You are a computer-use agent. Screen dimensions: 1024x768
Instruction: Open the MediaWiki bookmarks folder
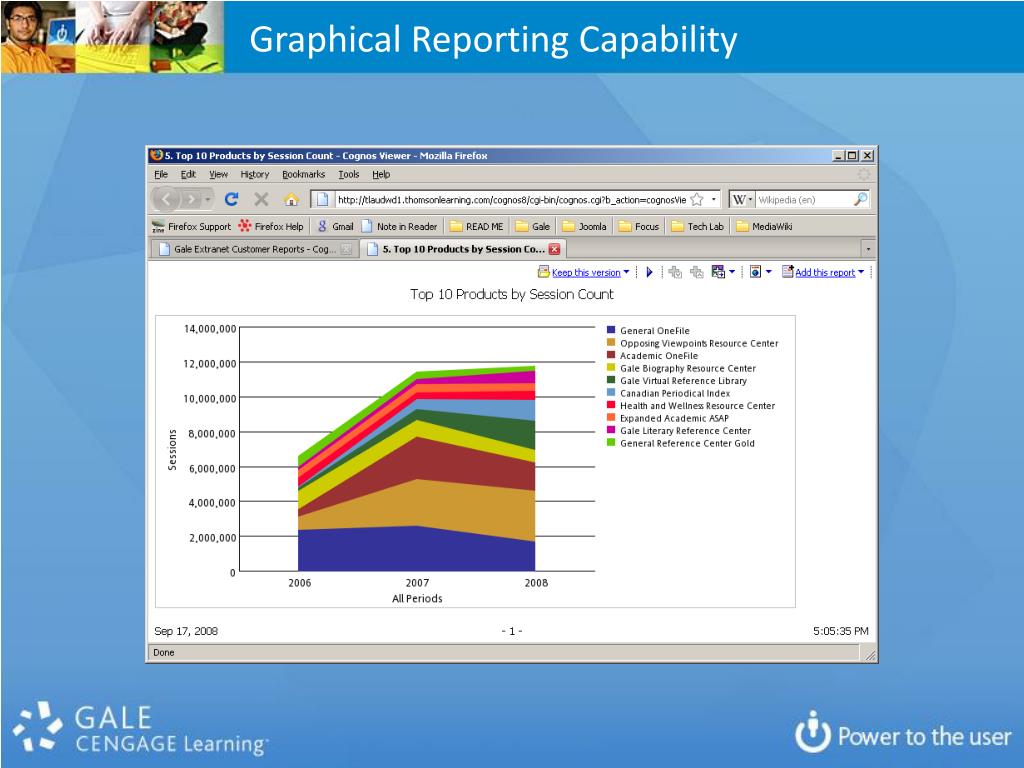(x=764, y=227)
